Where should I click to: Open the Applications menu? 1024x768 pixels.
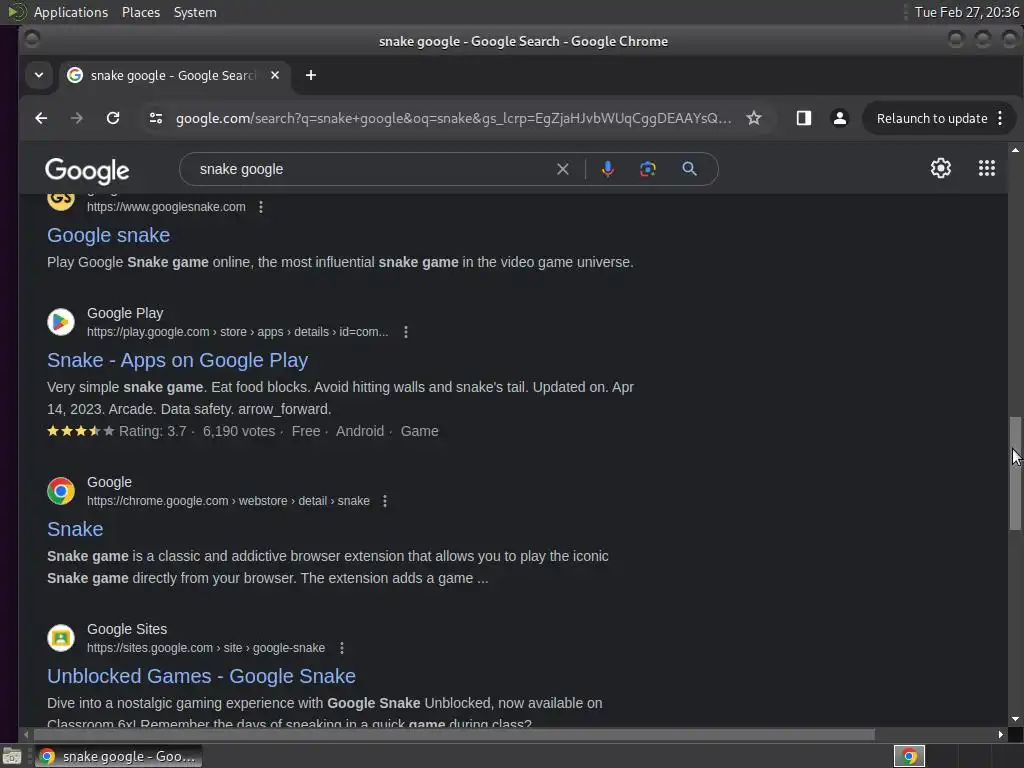point(71,12)
